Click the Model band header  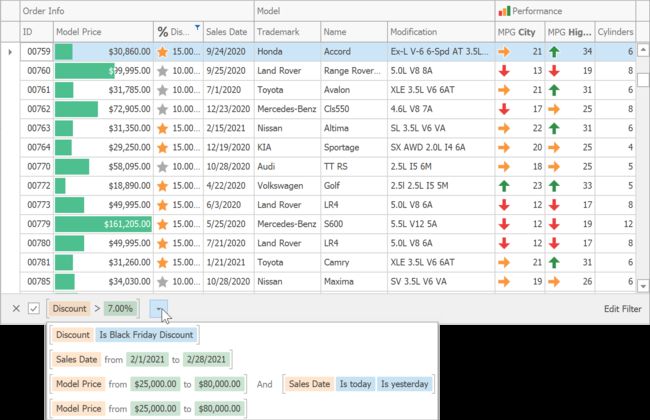click(374, 11)
